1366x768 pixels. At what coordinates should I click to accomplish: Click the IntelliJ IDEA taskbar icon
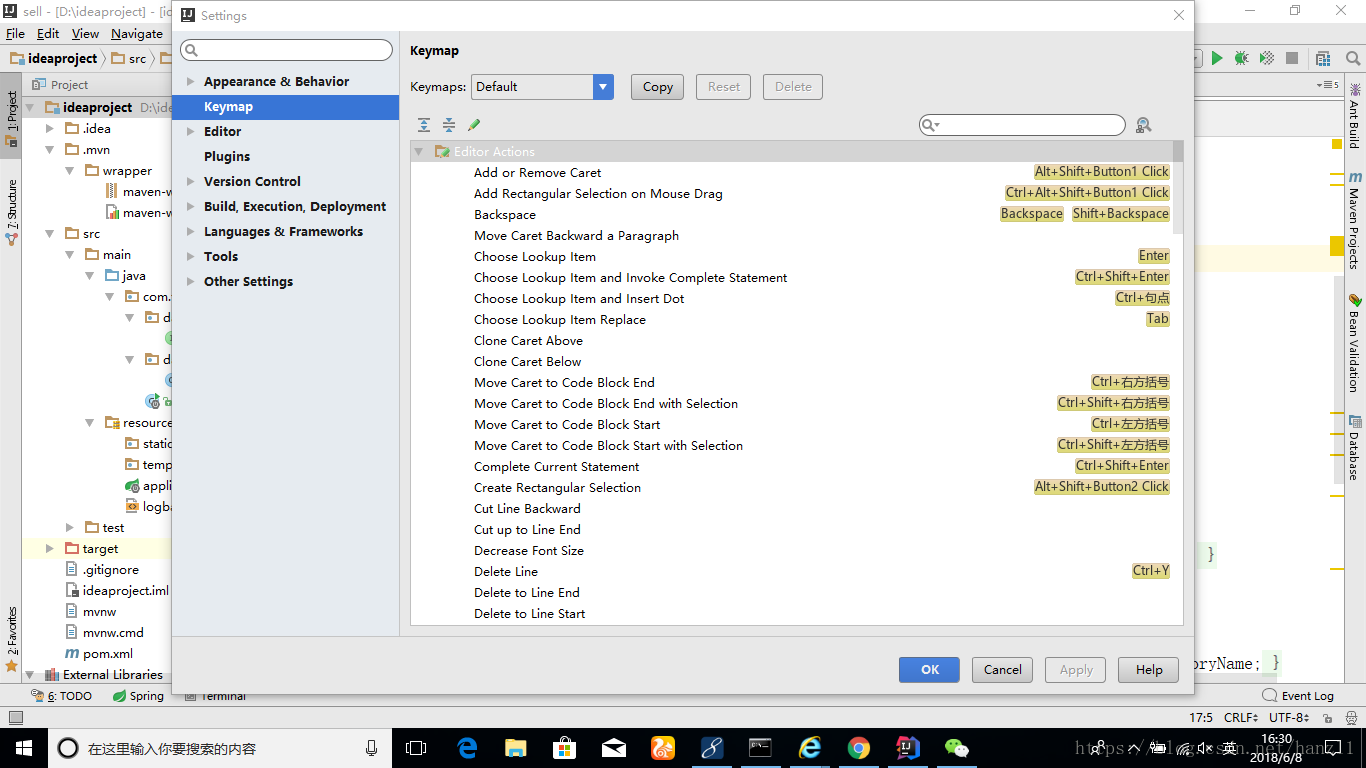coord(907,747)
